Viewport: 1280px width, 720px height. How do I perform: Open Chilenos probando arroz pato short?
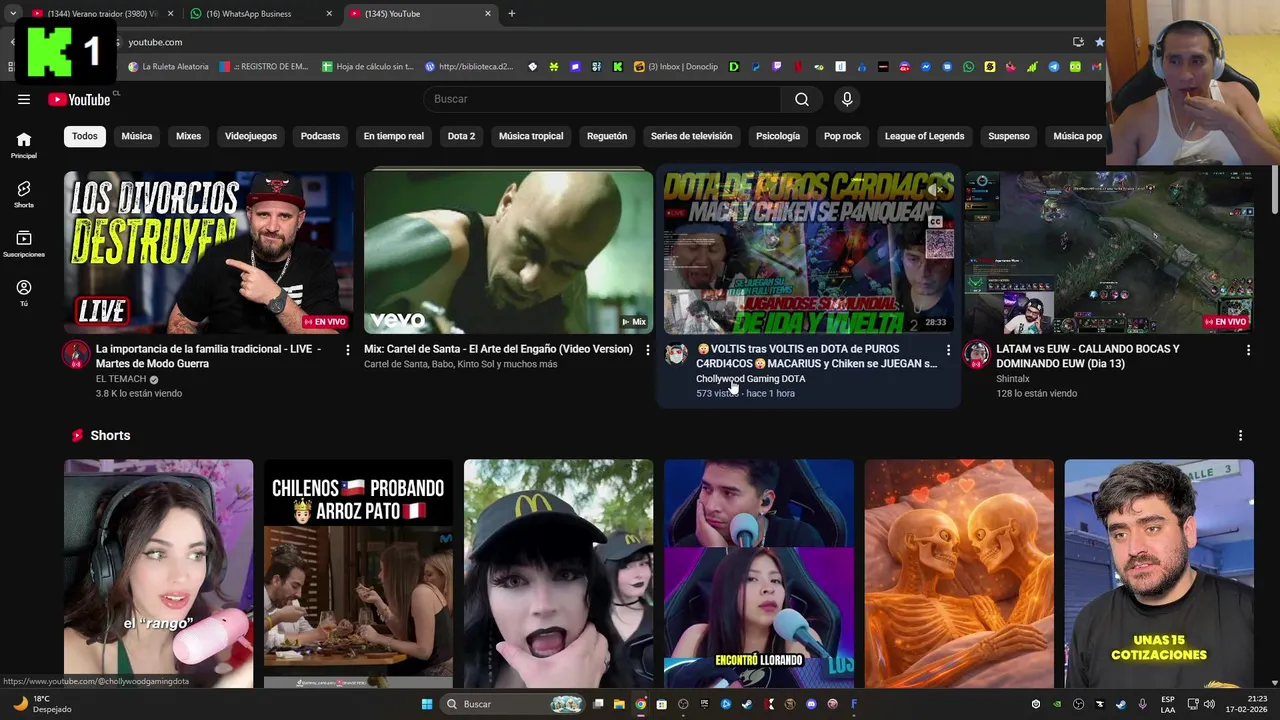pos(358,573)
